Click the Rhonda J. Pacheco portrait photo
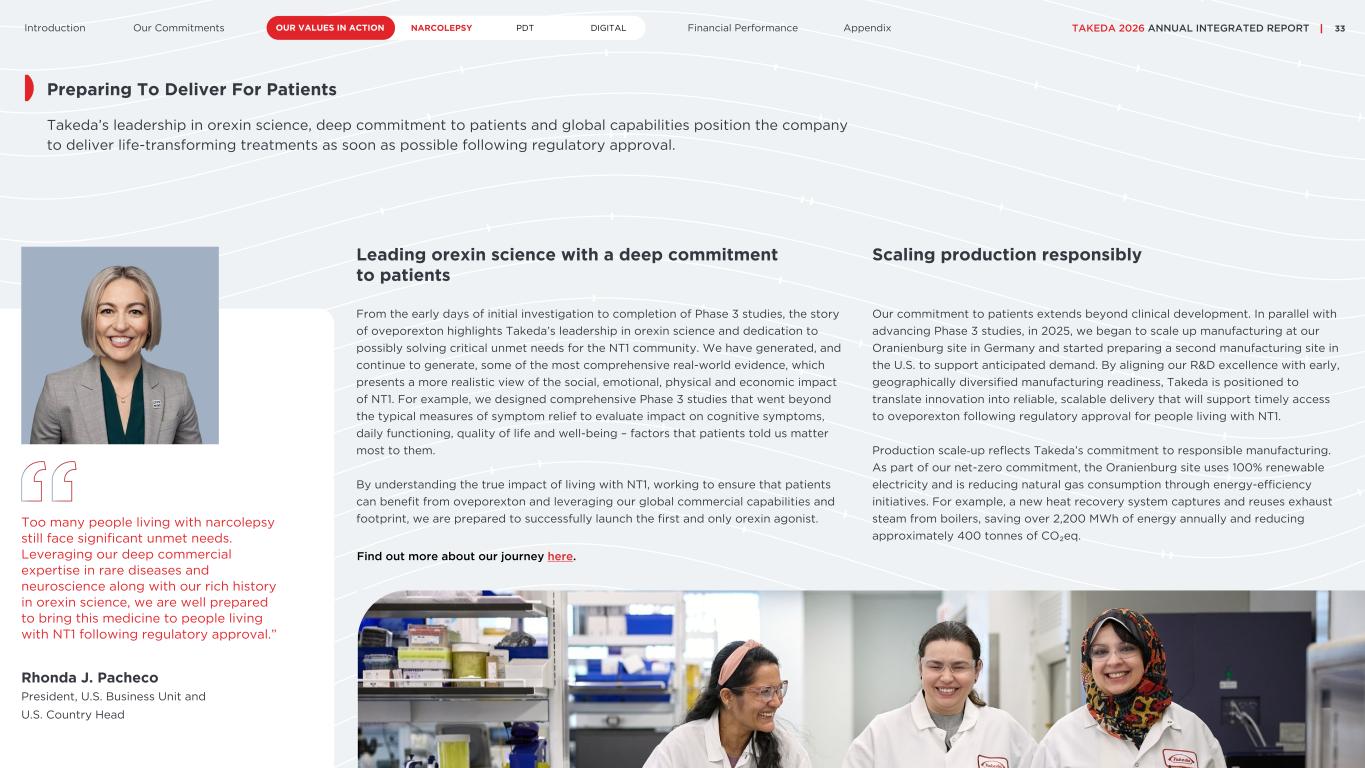This screenshot has height=768, width=1365. click(x=120, y=345)
